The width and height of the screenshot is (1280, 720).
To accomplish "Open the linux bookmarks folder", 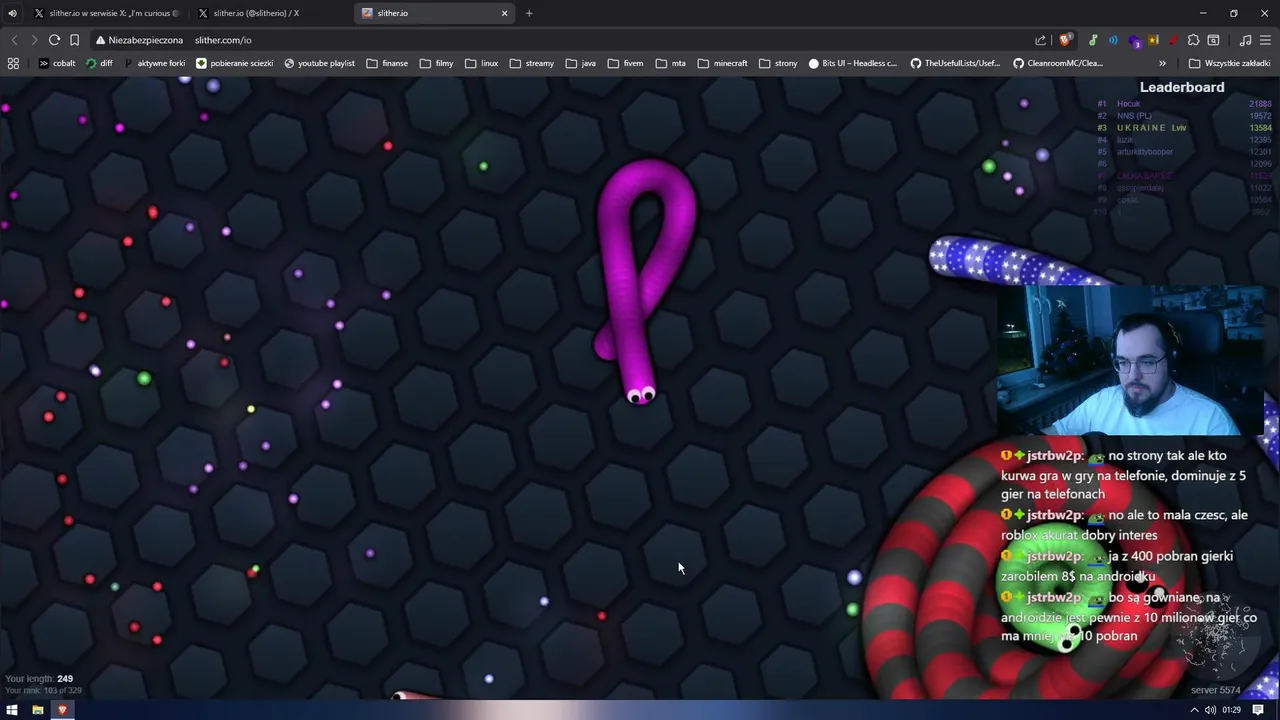I will point(481,63).
